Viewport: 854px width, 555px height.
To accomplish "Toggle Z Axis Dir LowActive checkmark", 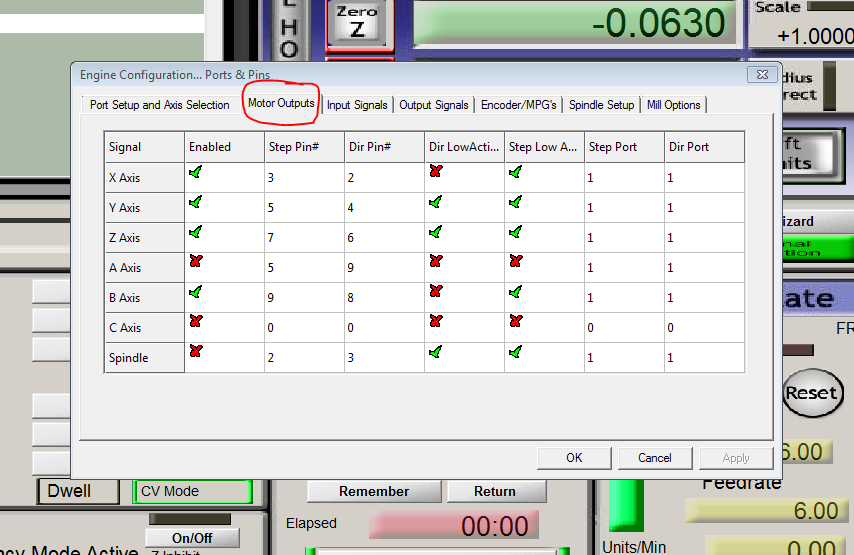I will pos(435,233).
